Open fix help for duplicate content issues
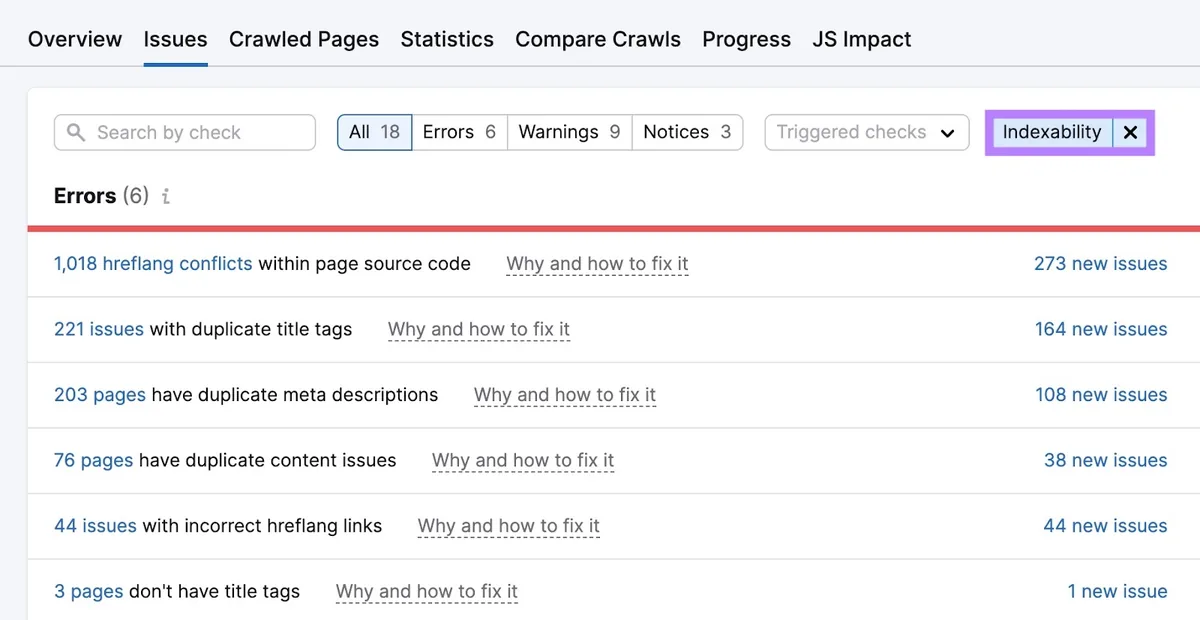The height and width of the screenshot is (620, 1200). point(523,460)
